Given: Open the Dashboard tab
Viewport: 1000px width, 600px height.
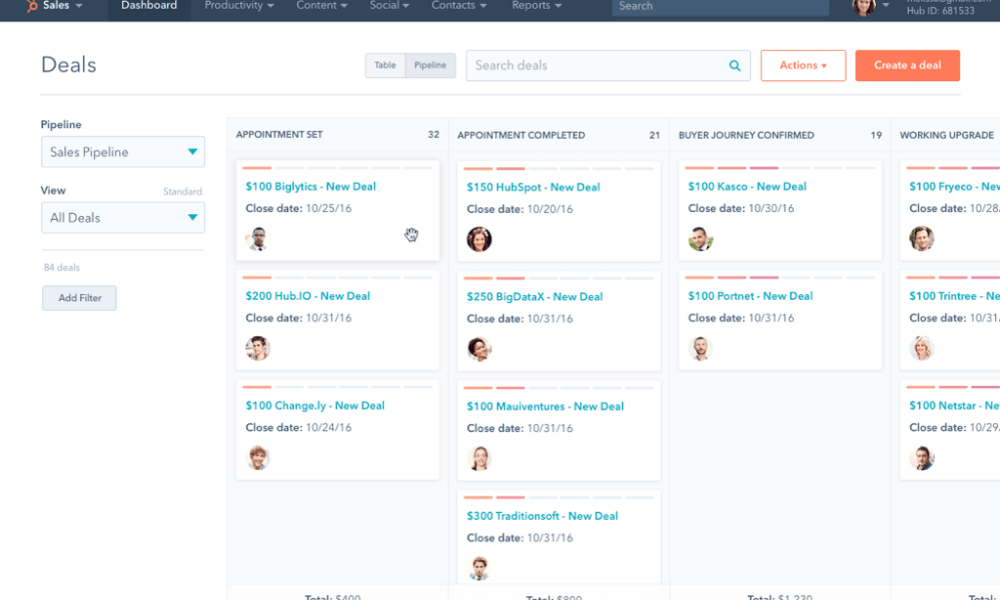Looking at the screenshot, I should coord(149,6).
